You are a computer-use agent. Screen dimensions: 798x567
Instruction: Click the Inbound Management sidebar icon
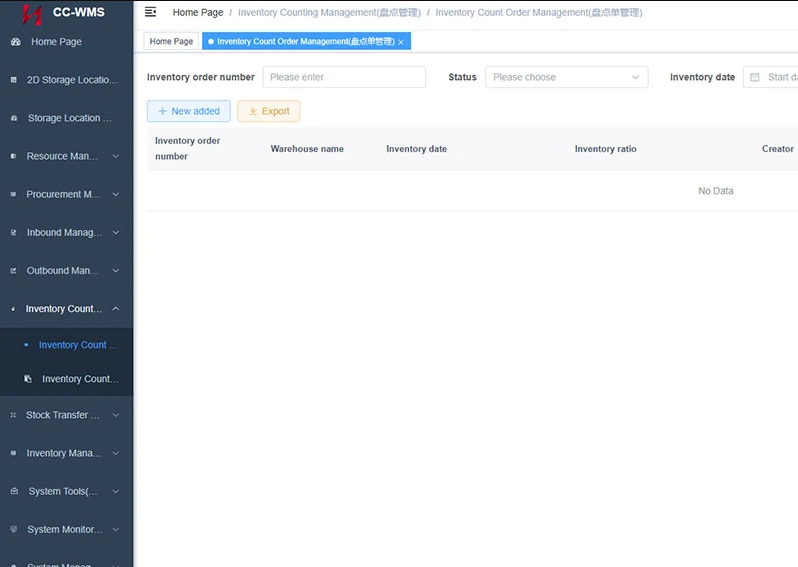(14, 233)
